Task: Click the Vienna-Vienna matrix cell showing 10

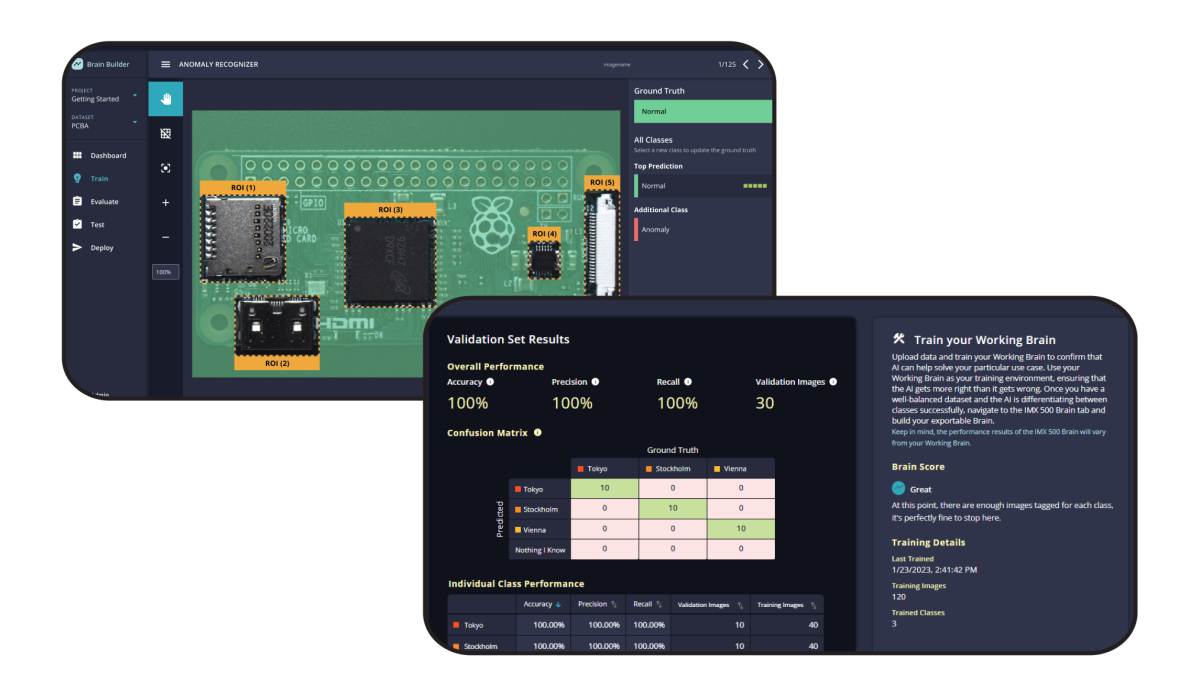Action: (741, 529)
